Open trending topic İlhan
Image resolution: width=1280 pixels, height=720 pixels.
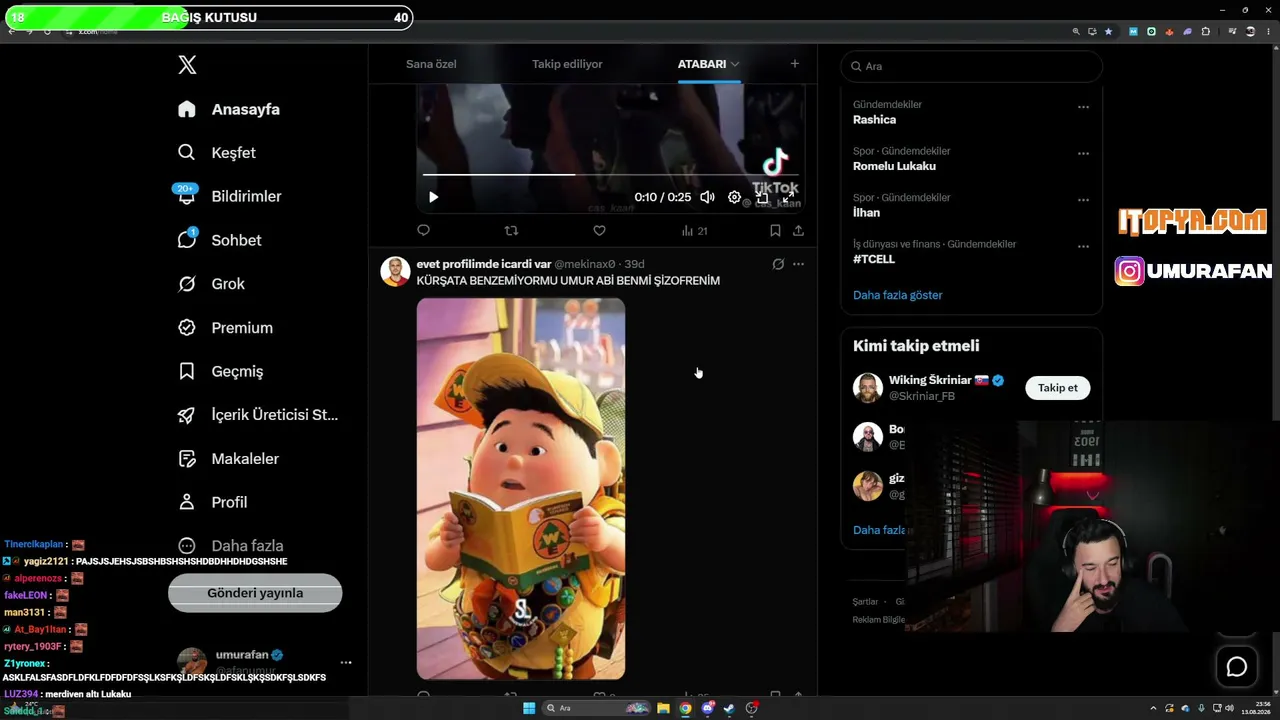coord(866,213)
